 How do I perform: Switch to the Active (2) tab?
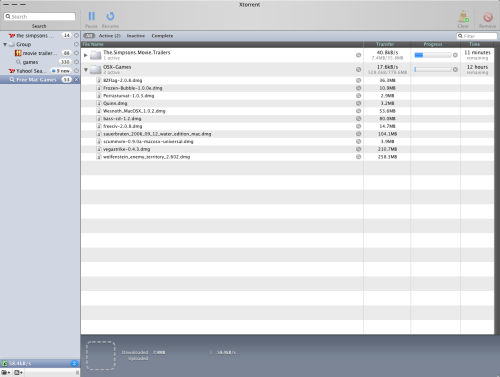pos(110,36)
